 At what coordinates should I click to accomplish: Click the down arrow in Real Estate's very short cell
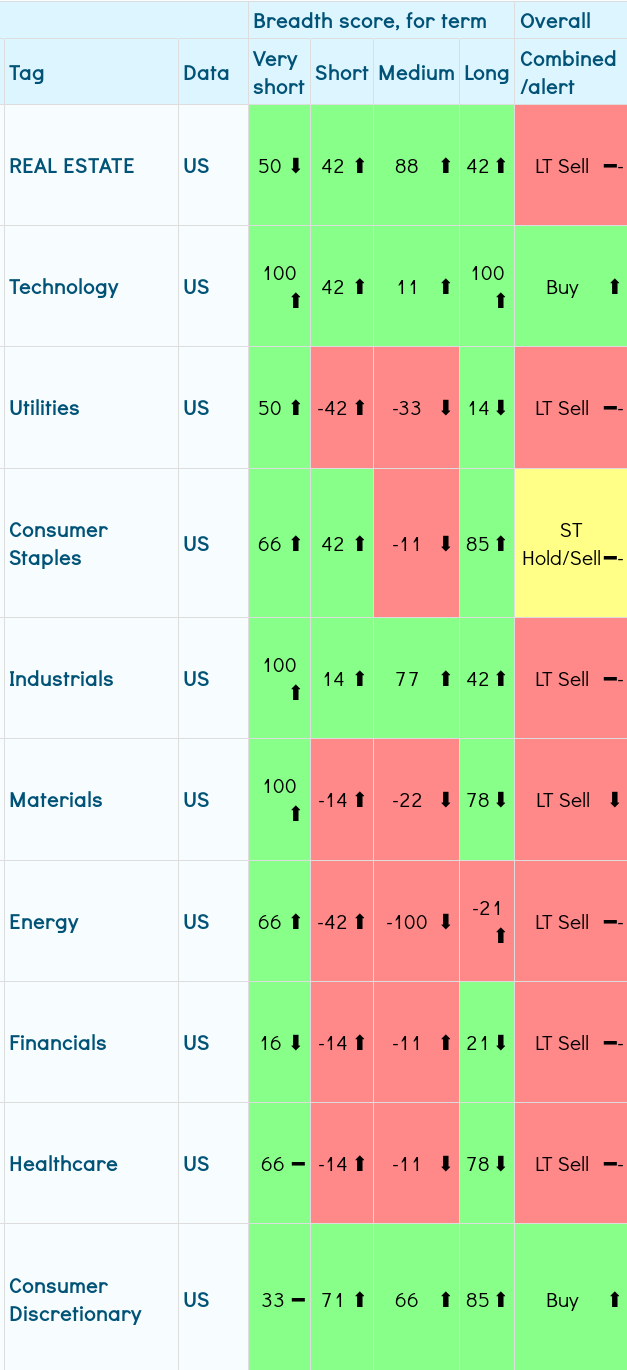[296, 166]
